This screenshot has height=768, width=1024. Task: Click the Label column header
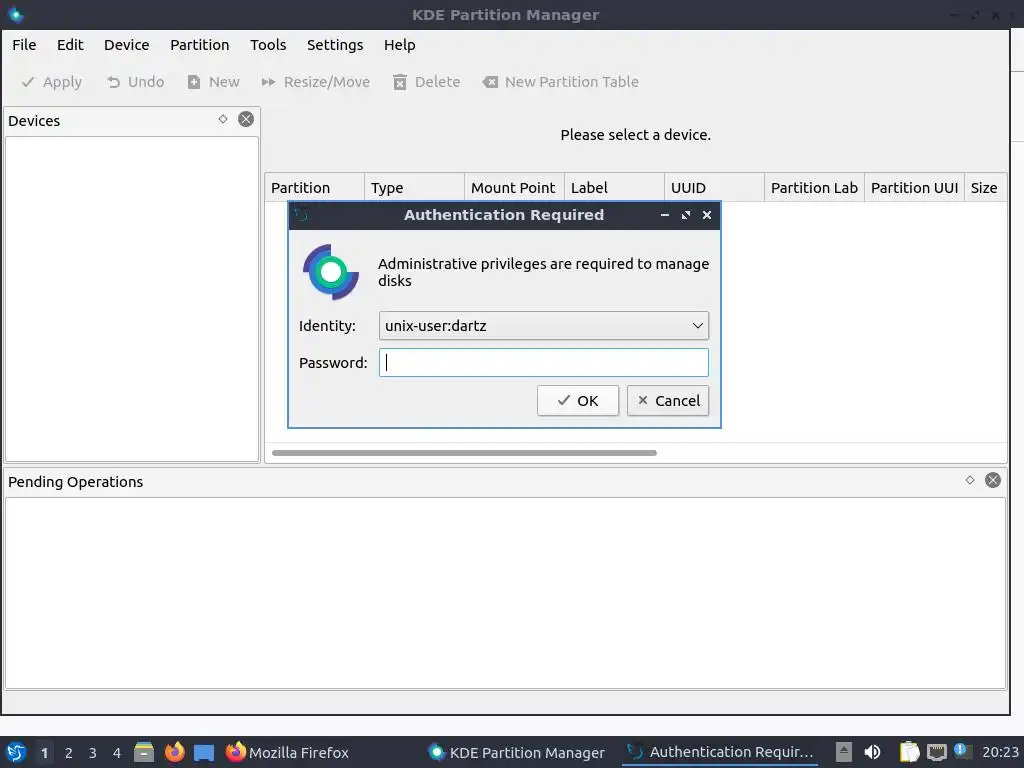pyautogui.click(x=614, y=187)
